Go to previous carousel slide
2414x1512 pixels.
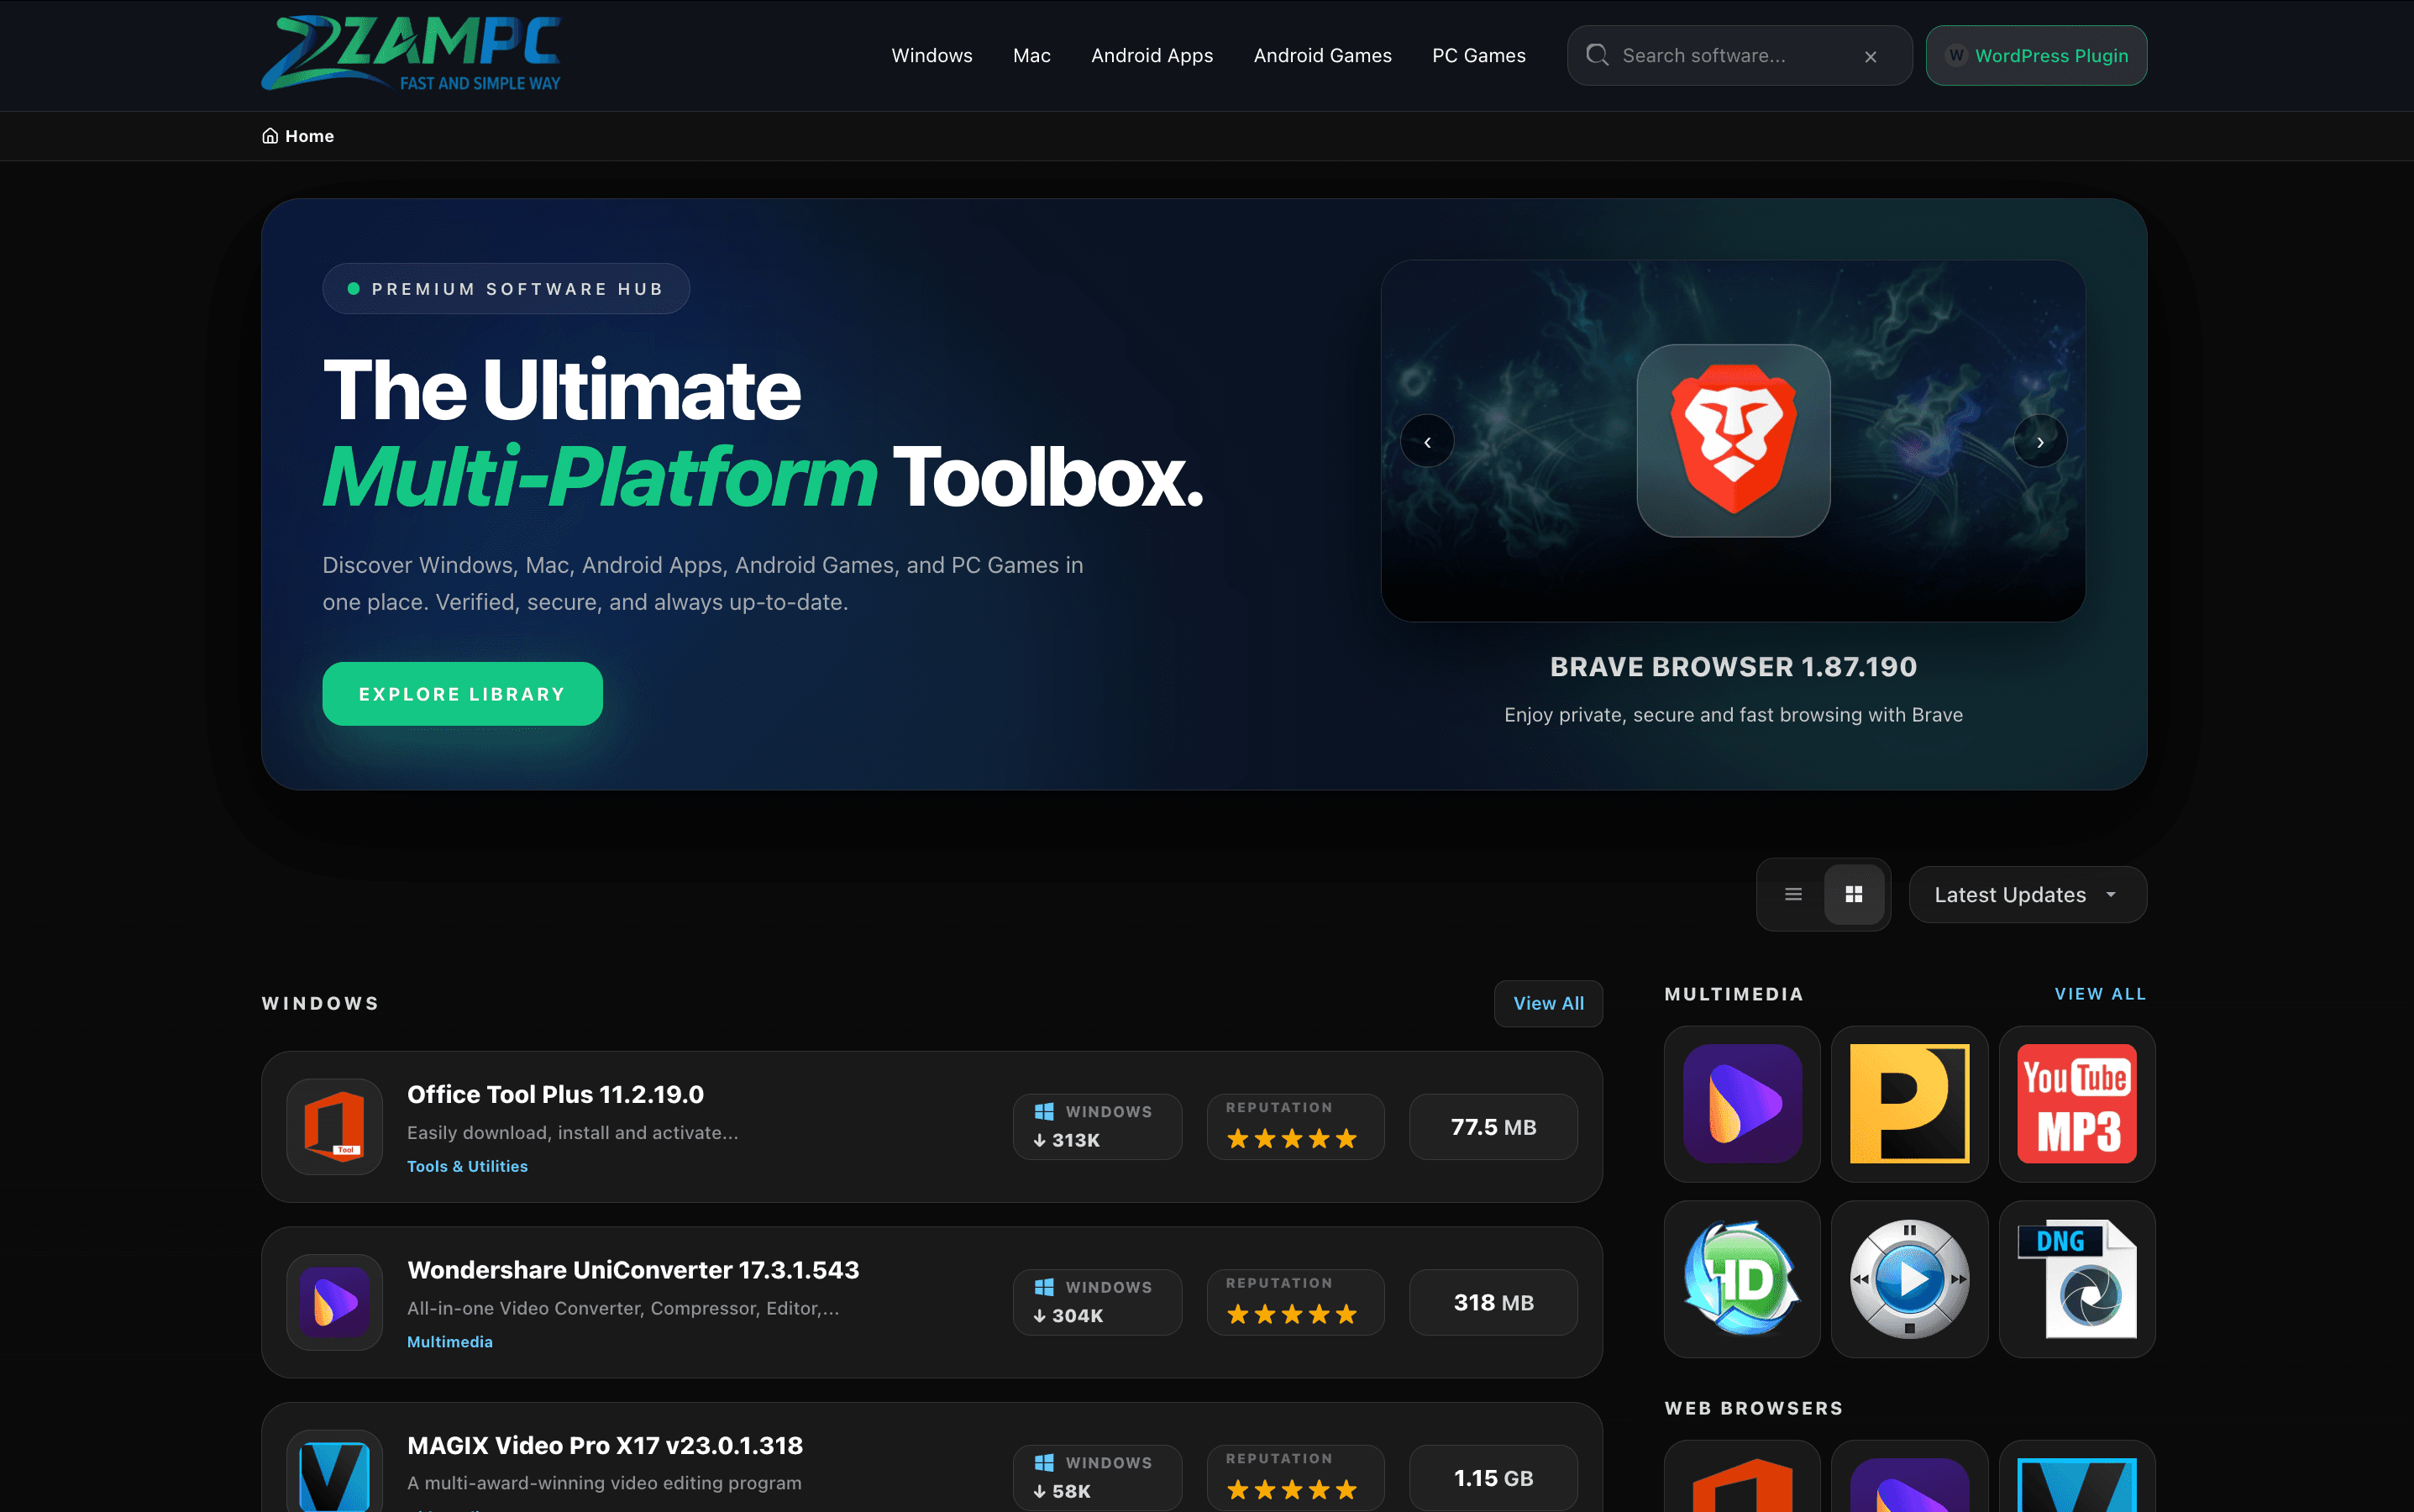coord(1427,441)
